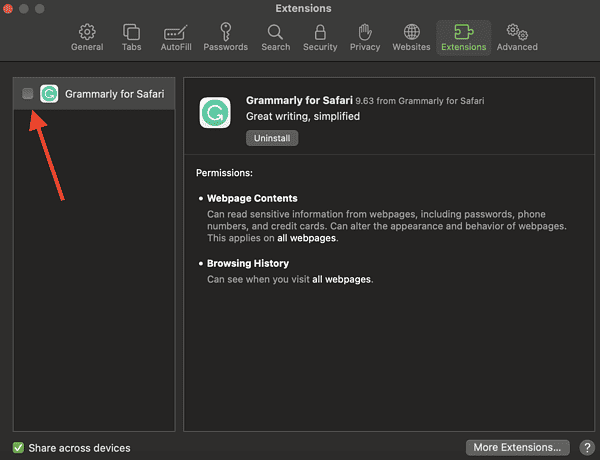Click the More Extensions… button
The width and height of the screenshot is (600, 460).
tap(519, 447)
